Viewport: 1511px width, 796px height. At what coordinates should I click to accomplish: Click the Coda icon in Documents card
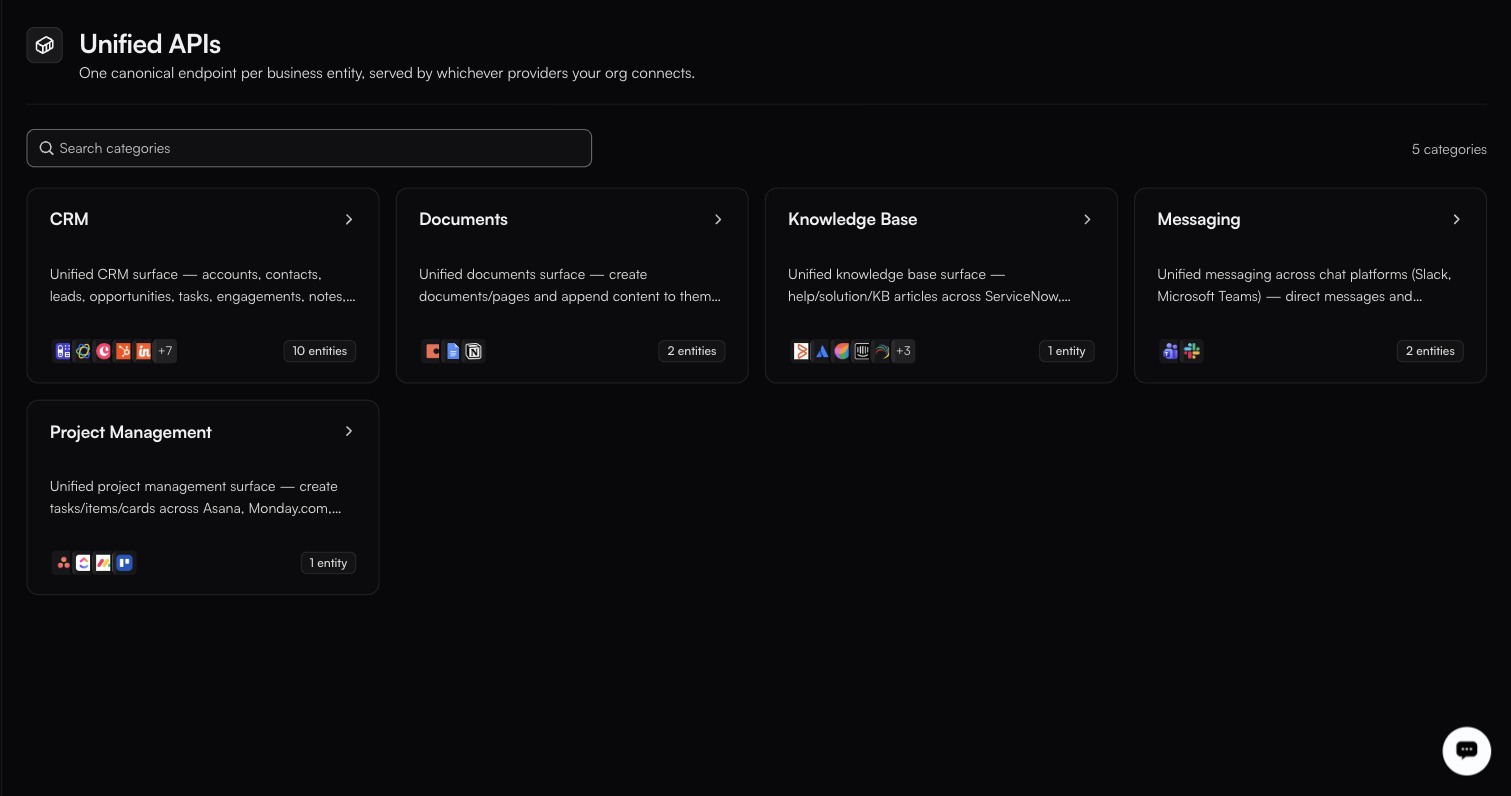tap(432, 351)
